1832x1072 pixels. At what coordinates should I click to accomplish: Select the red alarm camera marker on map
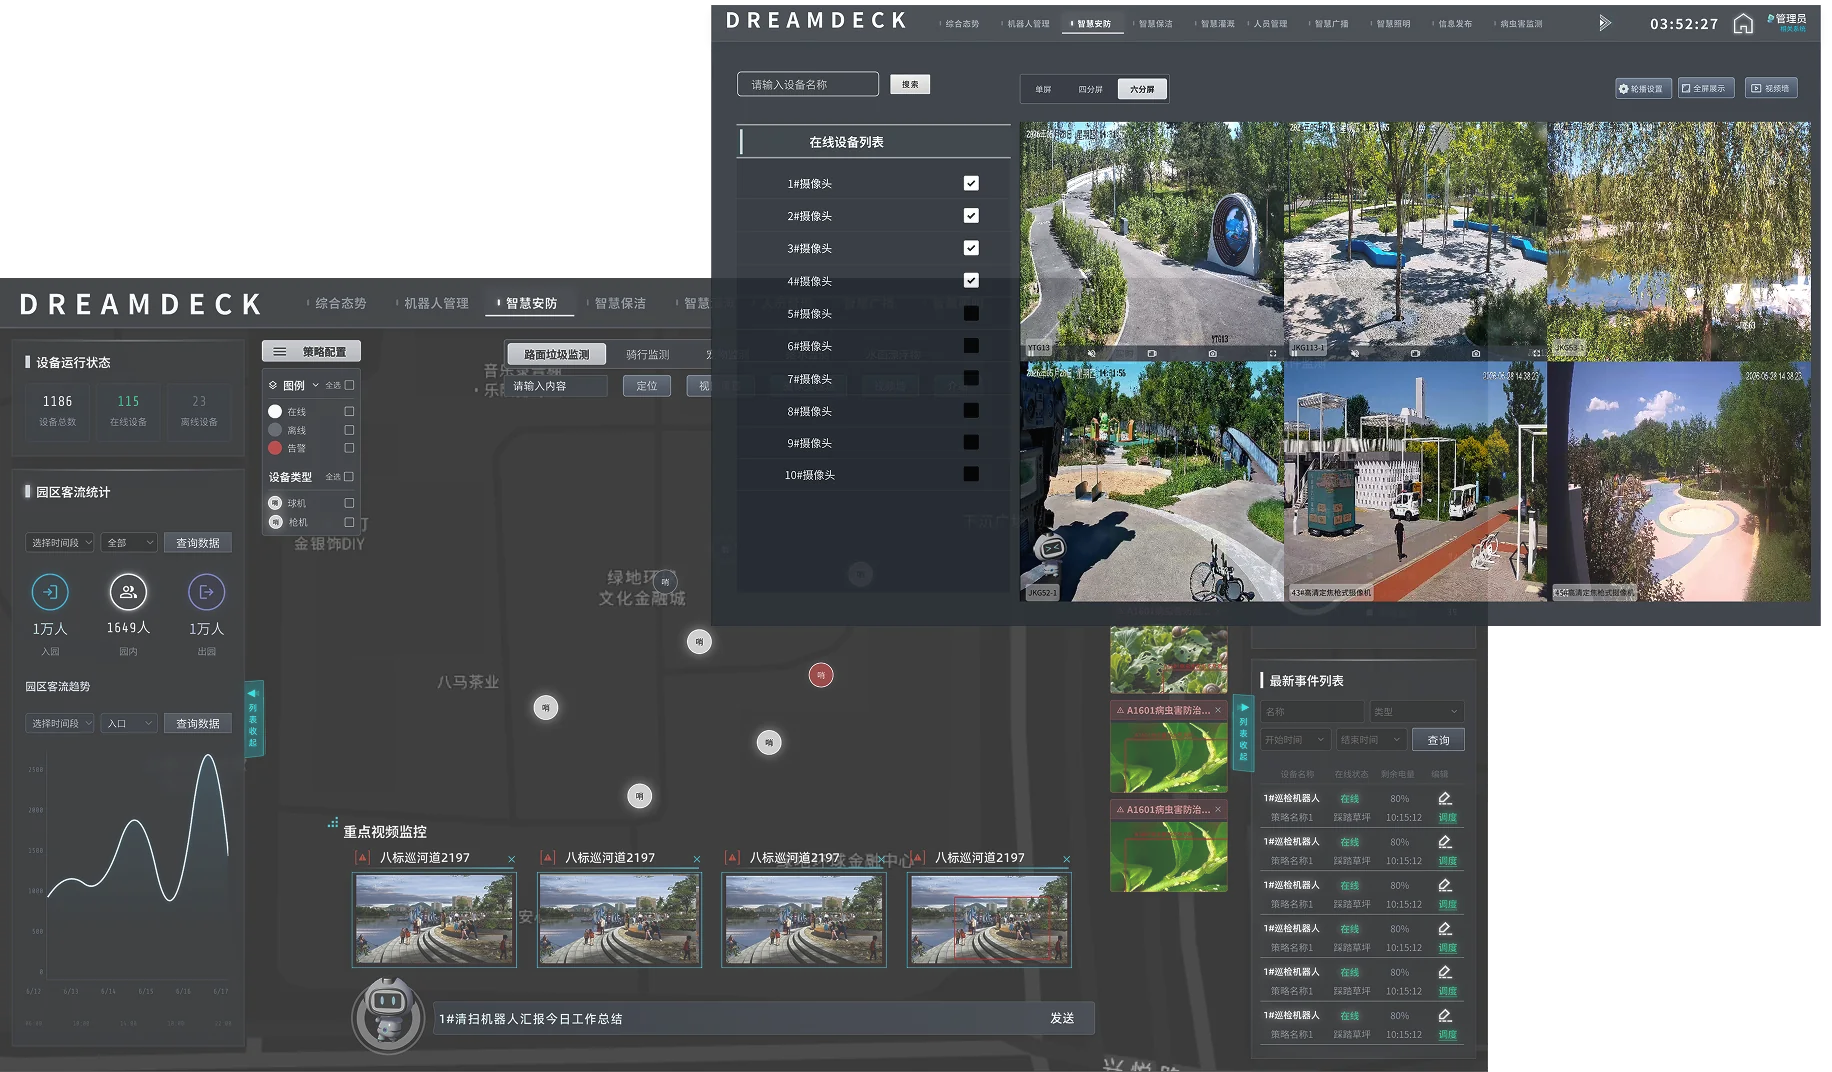click(821, 675)
